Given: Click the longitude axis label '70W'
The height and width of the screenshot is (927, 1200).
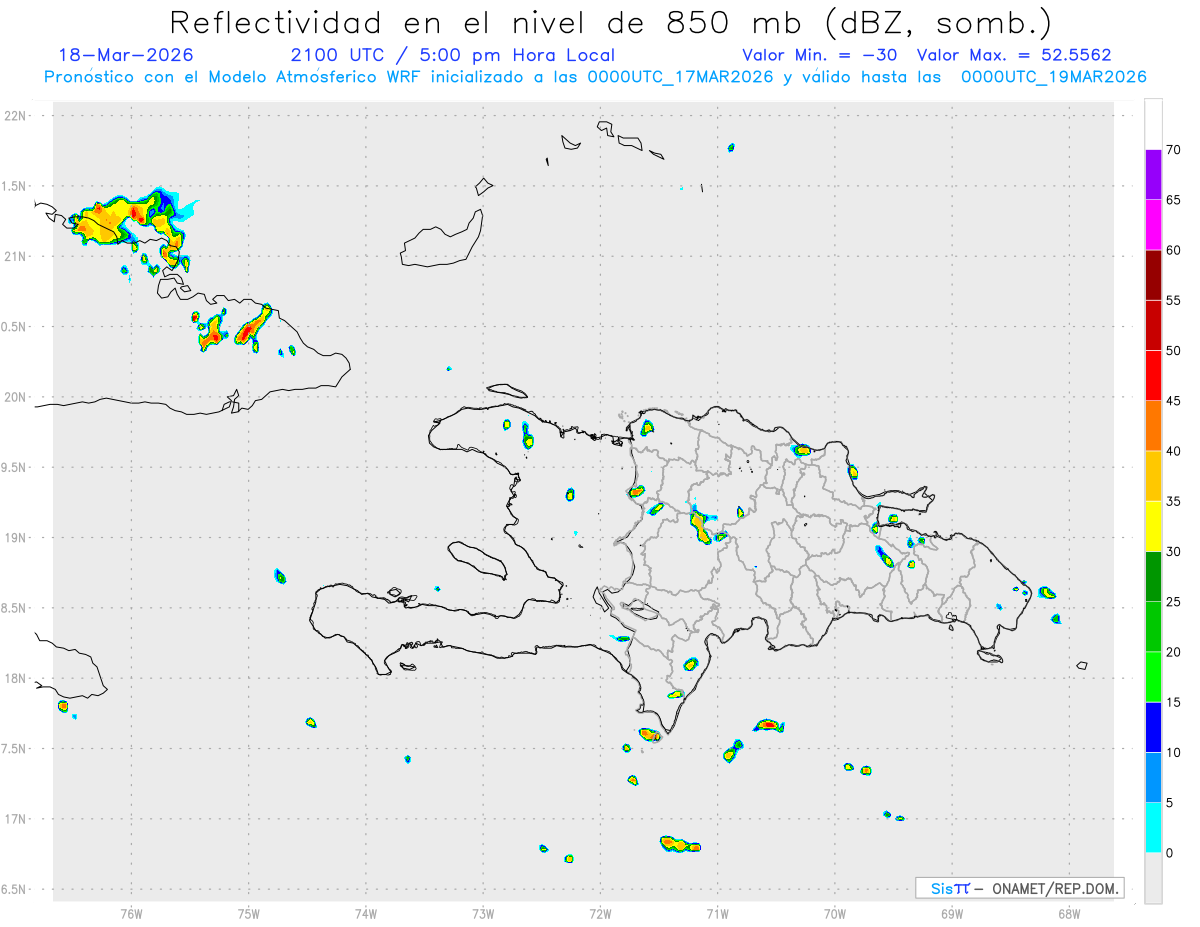Looking at the screenshot, I should point(835,913).
